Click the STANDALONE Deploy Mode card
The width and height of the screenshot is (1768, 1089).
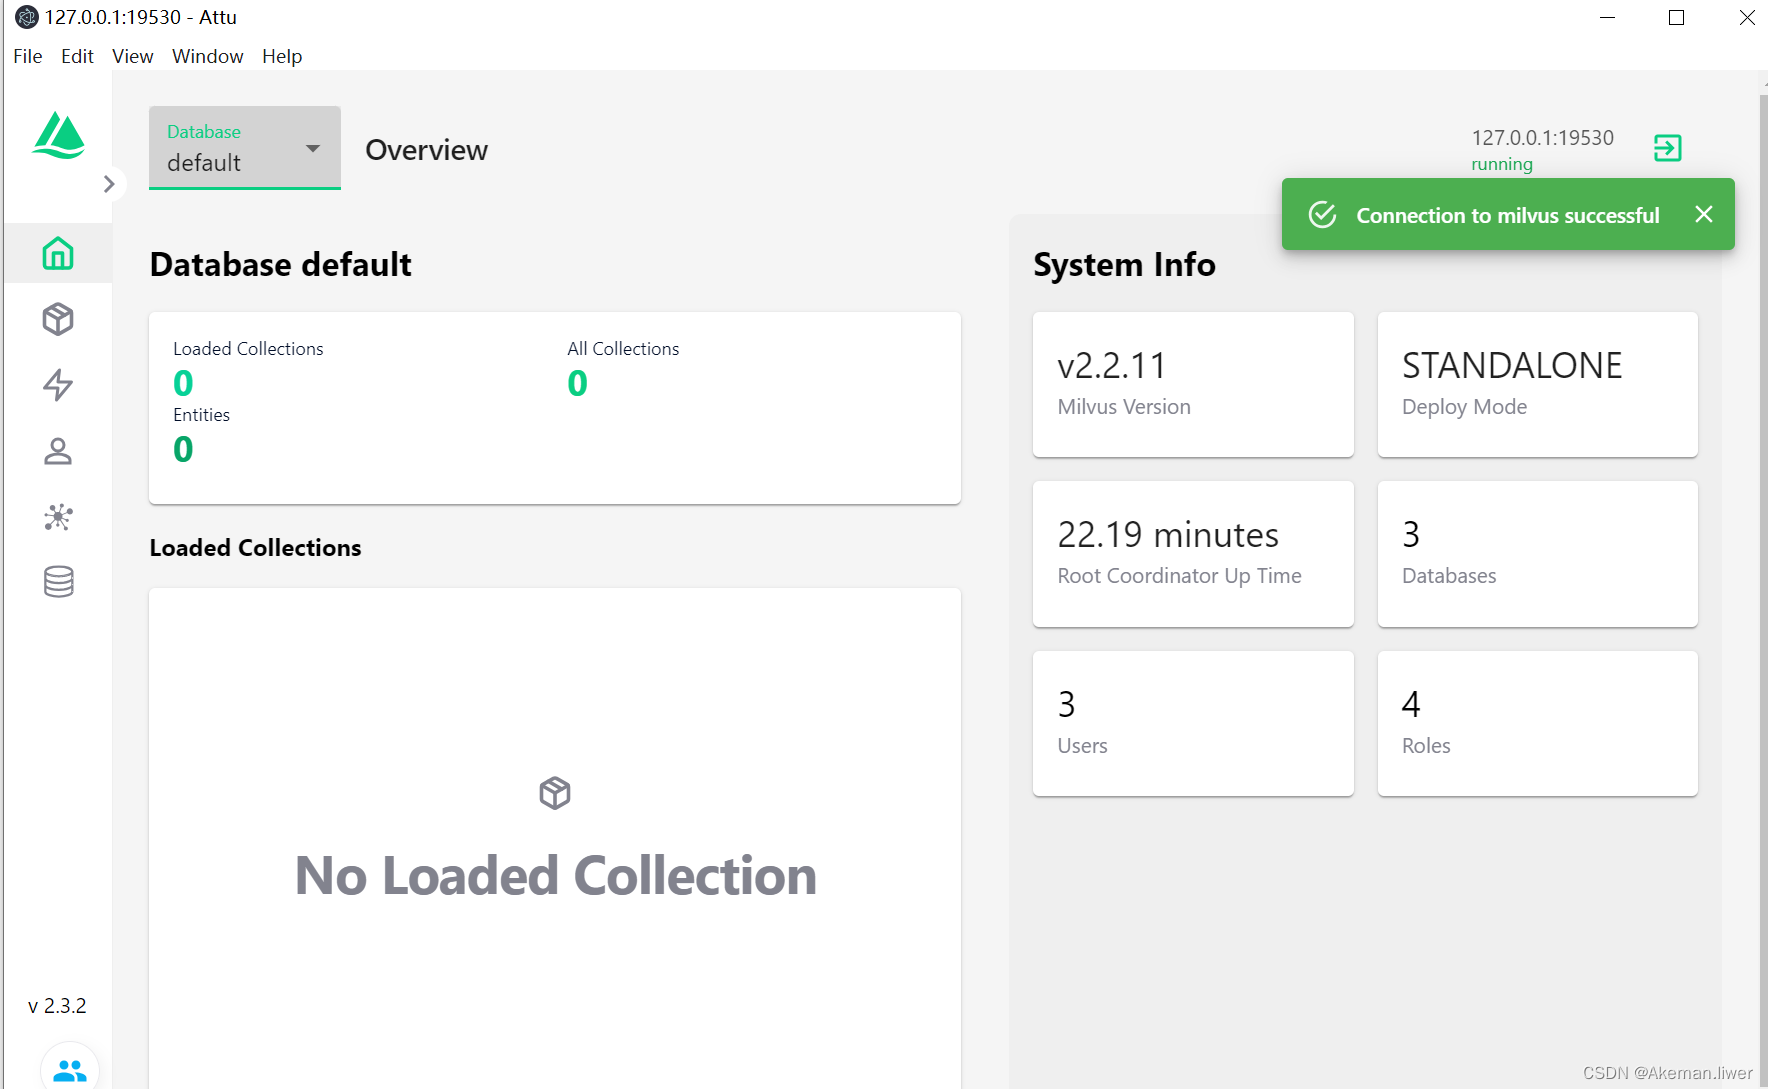(1538, 385)
